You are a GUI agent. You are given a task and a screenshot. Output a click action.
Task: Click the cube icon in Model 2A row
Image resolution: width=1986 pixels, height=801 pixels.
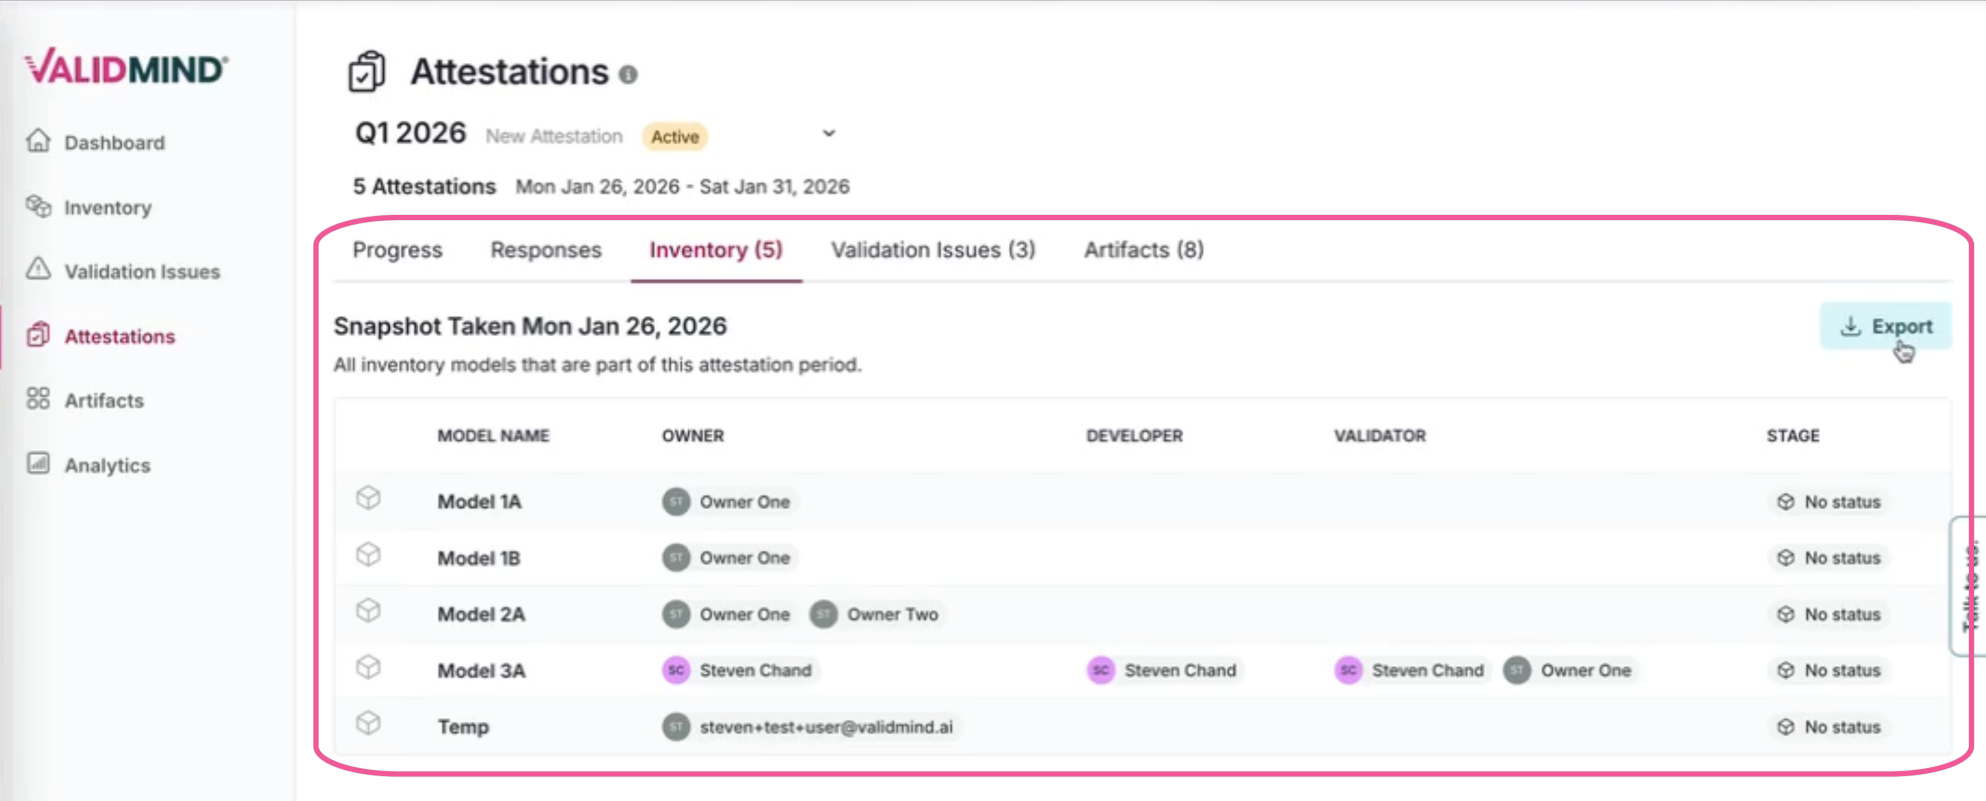368,610
